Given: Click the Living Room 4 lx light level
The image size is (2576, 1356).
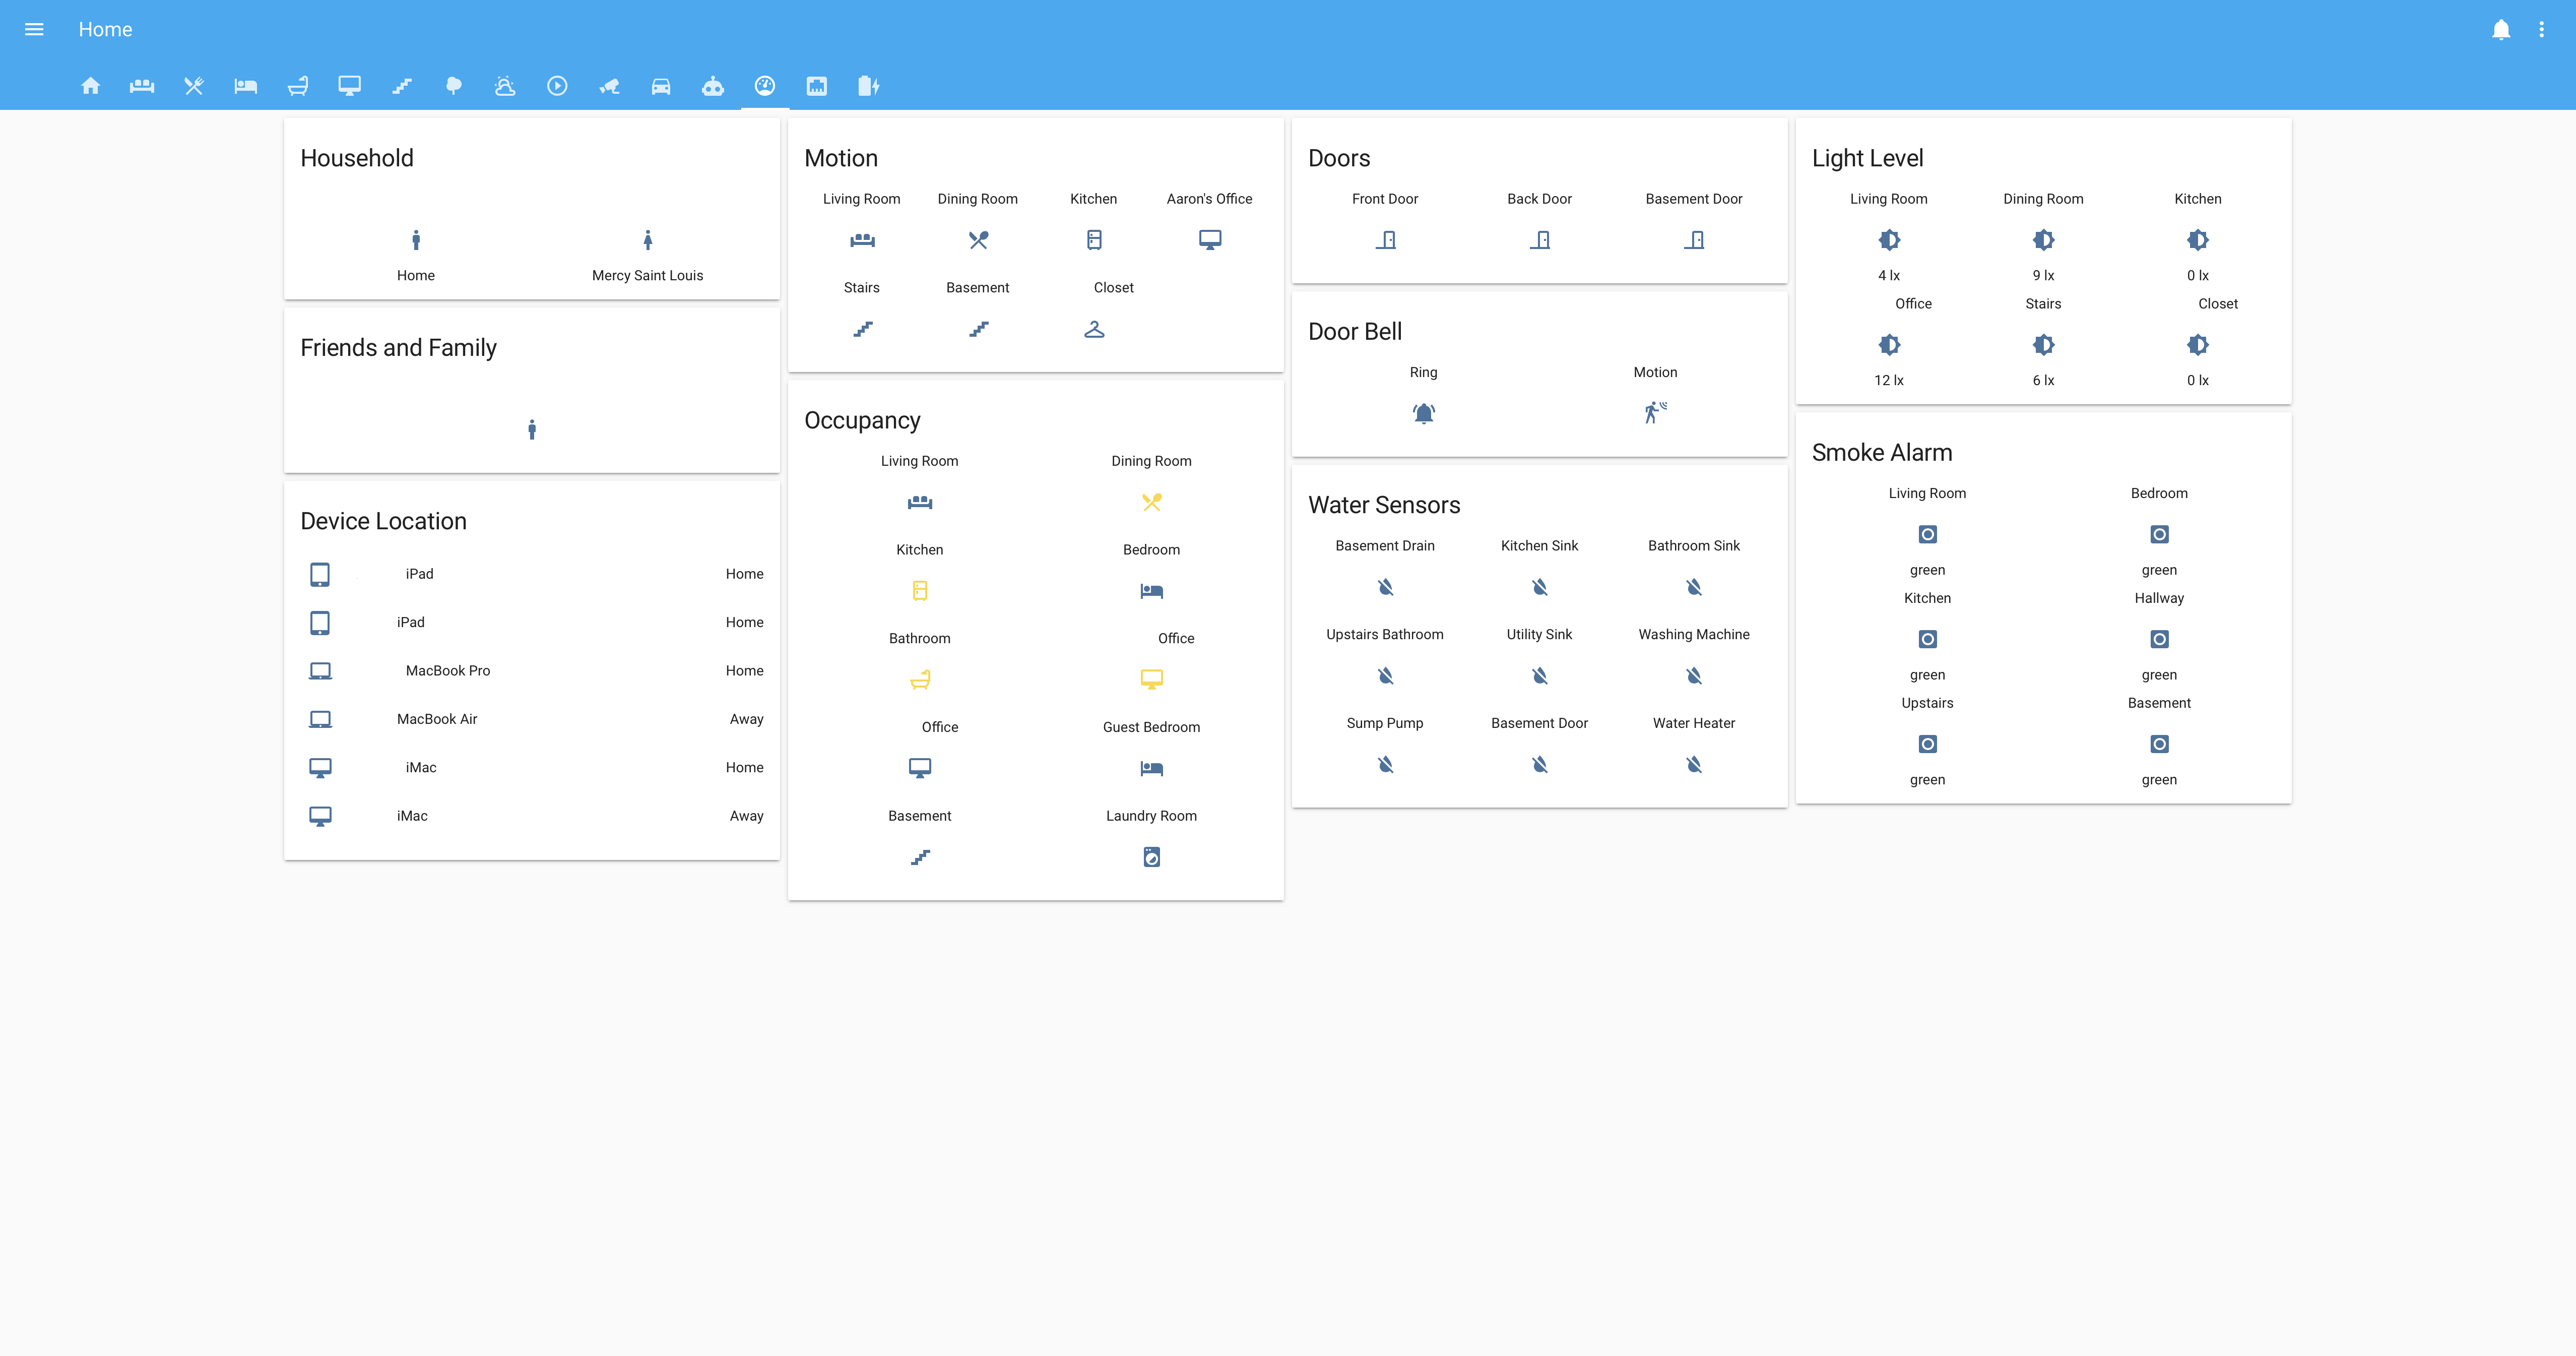Looking at the screenshot, I should click(1888, 240).
